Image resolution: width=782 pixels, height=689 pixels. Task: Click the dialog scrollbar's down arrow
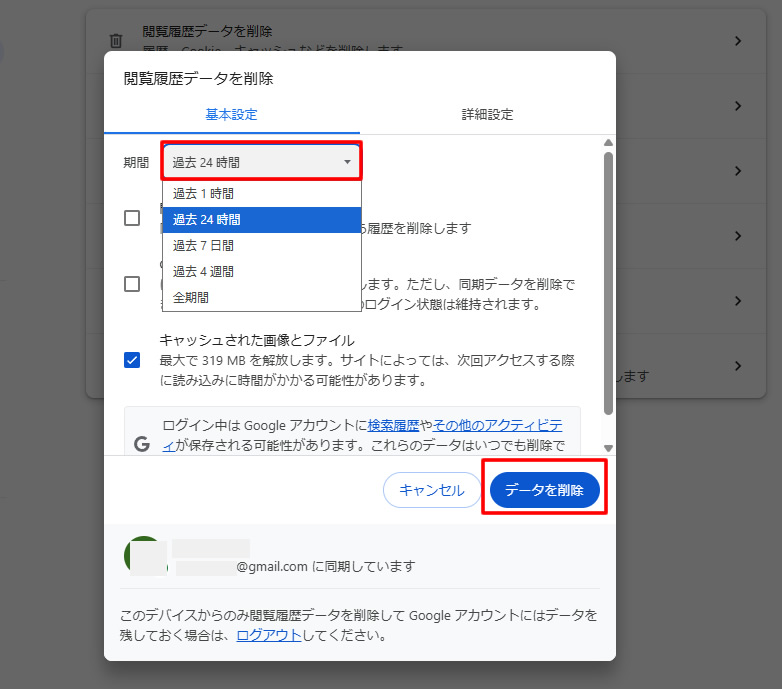click(607, 449)
